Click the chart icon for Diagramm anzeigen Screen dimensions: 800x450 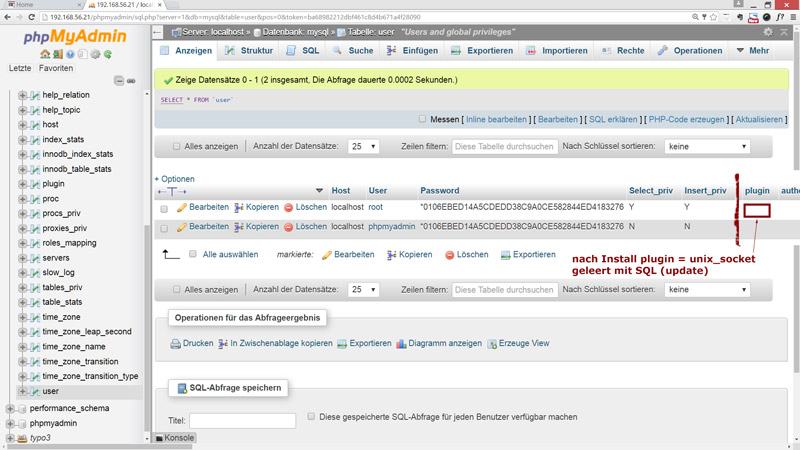pyautogui.click(x=402, y=344)
